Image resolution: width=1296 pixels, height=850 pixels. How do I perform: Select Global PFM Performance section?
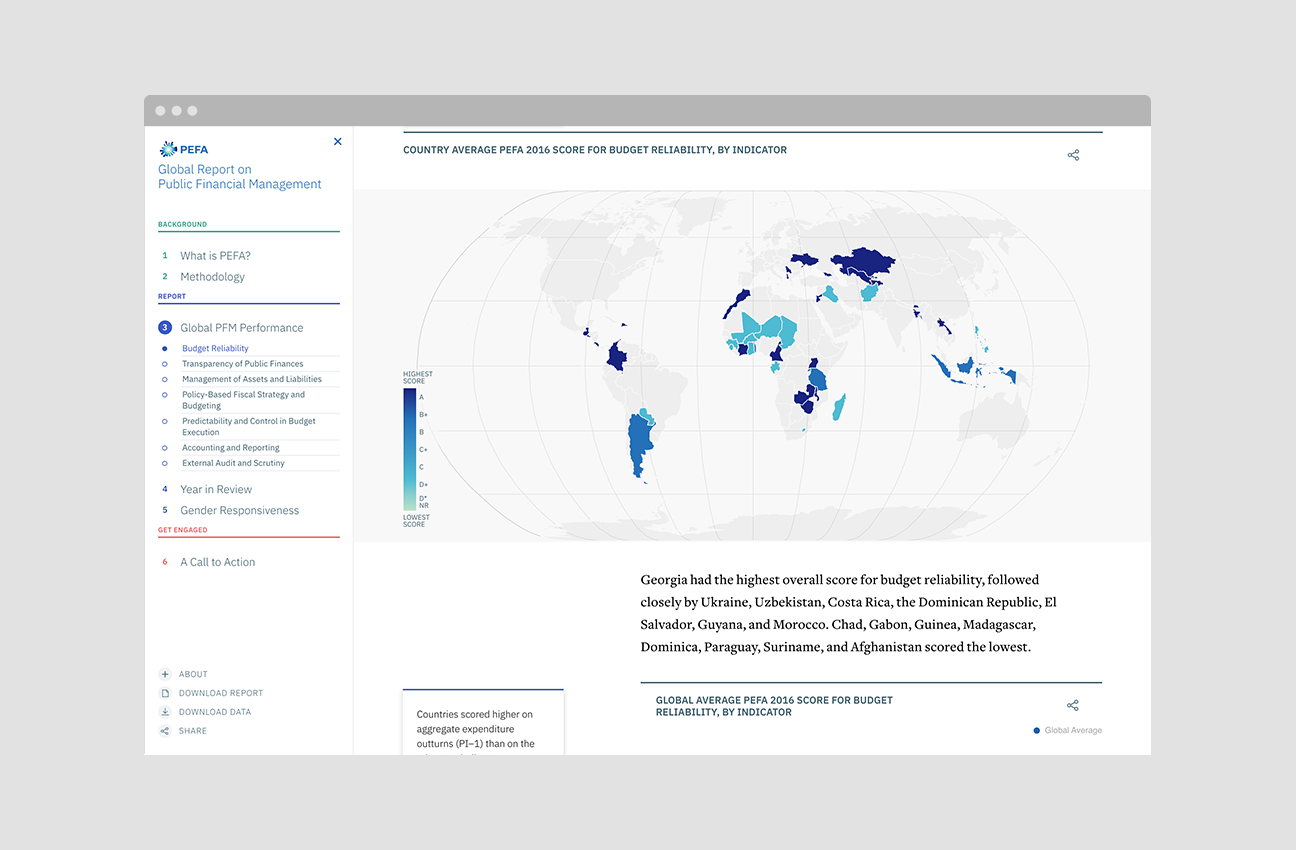pyautogui.click(x=241, y=328)
